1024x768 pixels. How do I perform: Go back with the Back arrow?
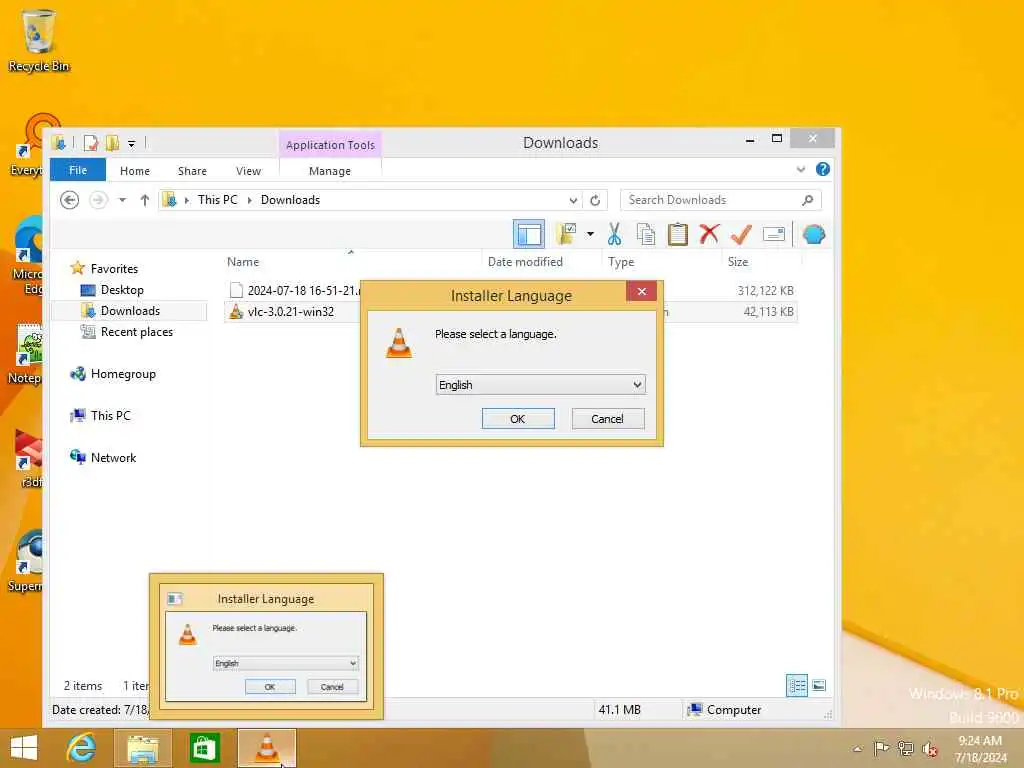click(69, 200)
